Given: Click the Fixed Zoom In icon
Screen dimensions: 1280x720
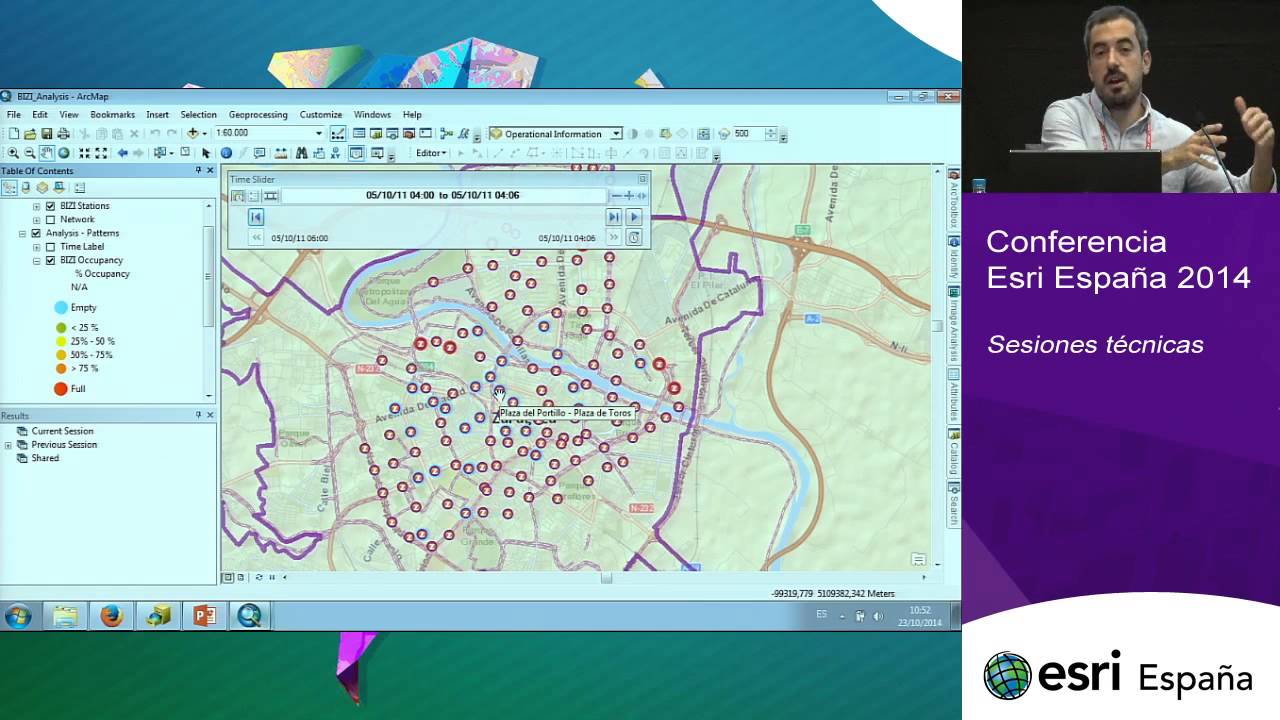Looking at the screenshot, I should (x=85, y=153).
